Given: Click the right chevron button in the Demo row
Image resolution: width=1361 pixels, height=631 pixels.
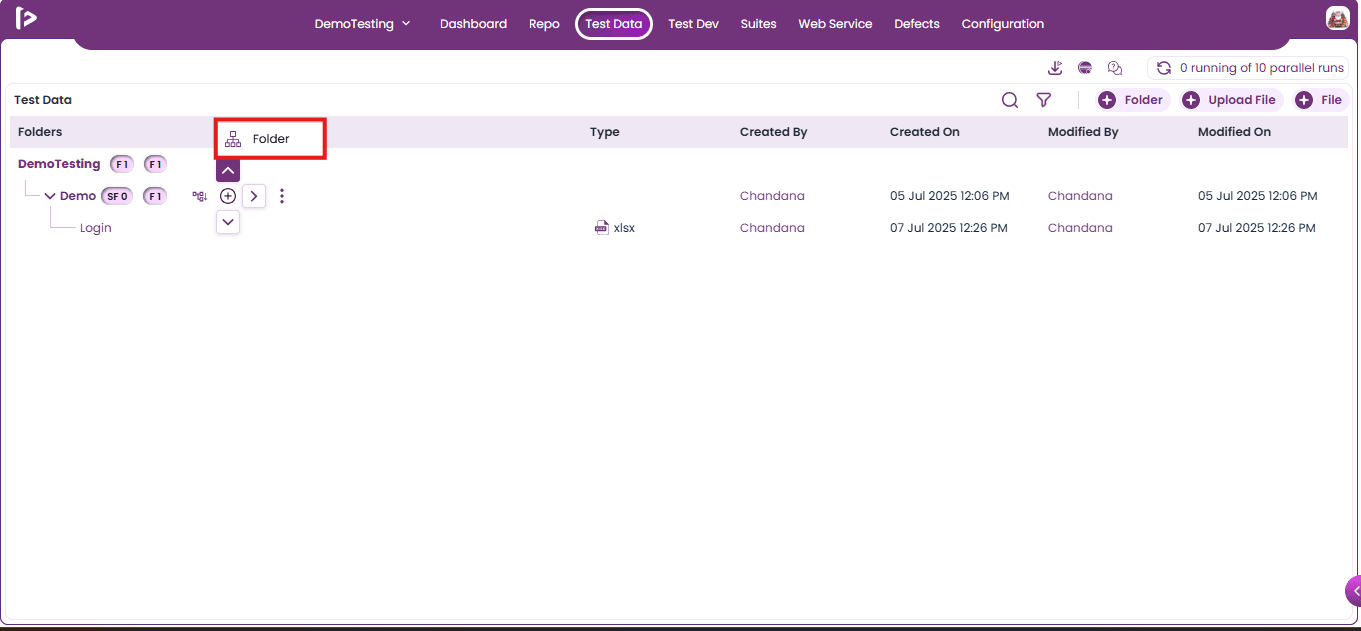Looking at the screenshot, I should 254,196.
